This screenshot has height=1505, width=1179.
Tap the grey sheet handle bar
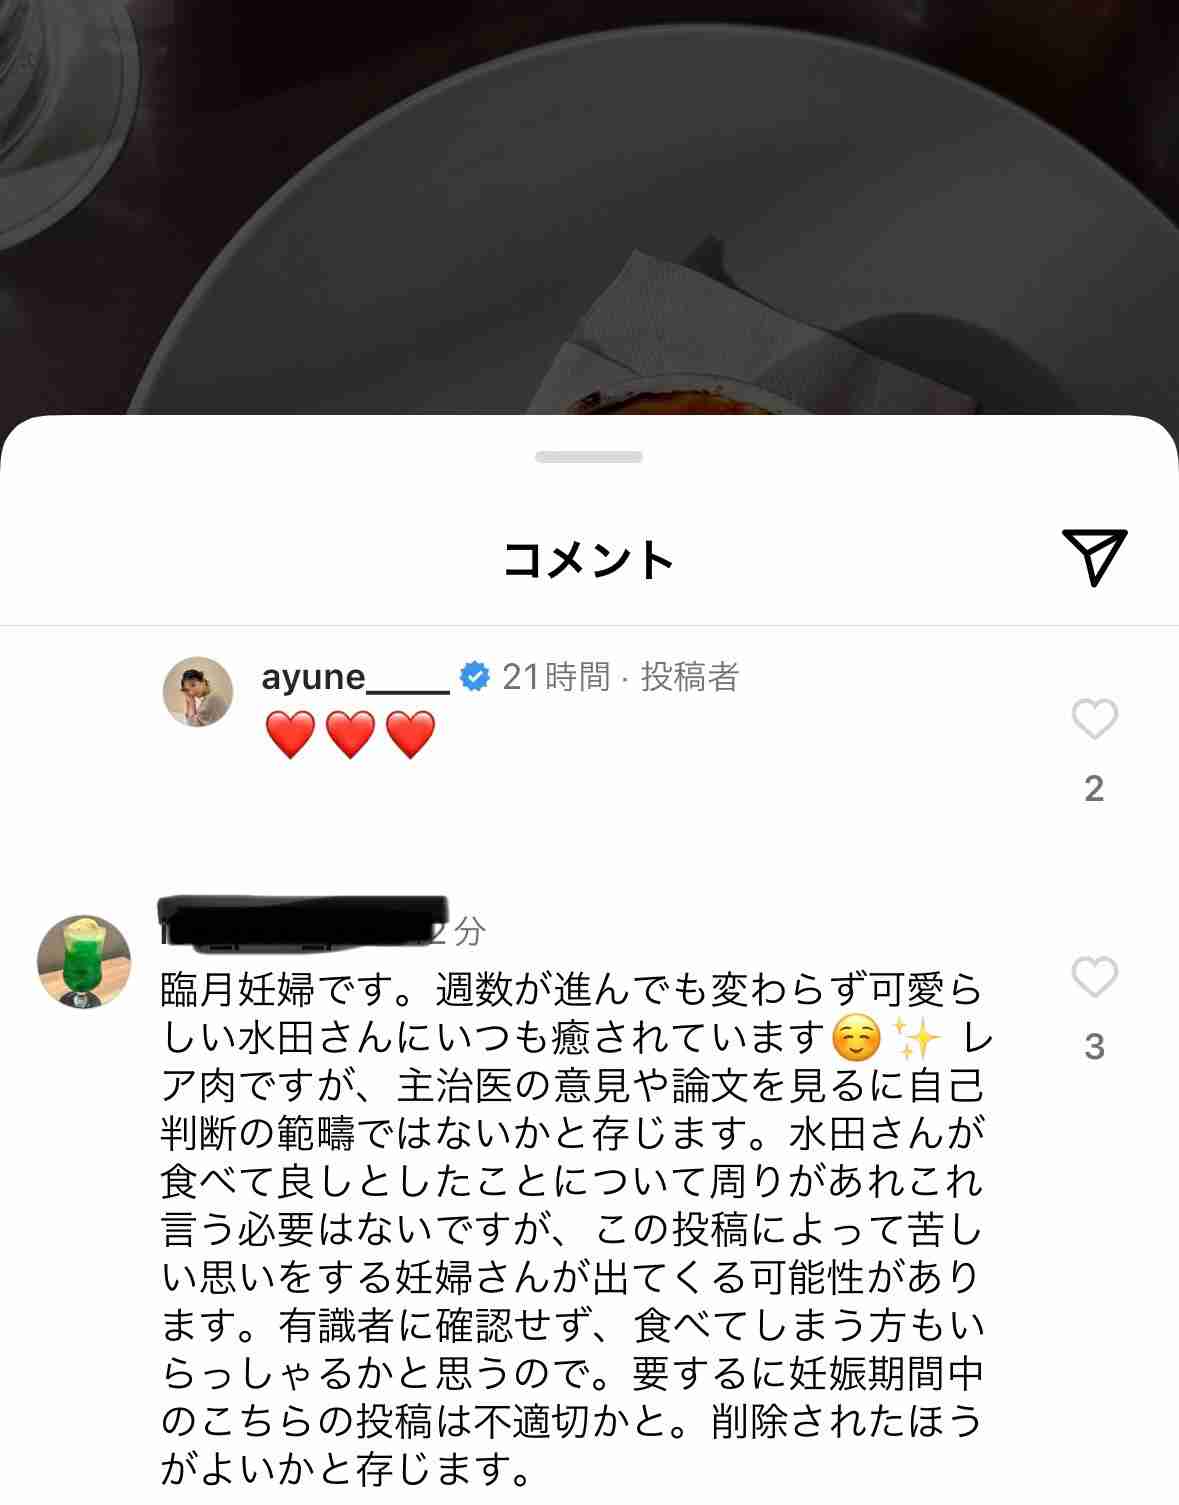(589, 457)
